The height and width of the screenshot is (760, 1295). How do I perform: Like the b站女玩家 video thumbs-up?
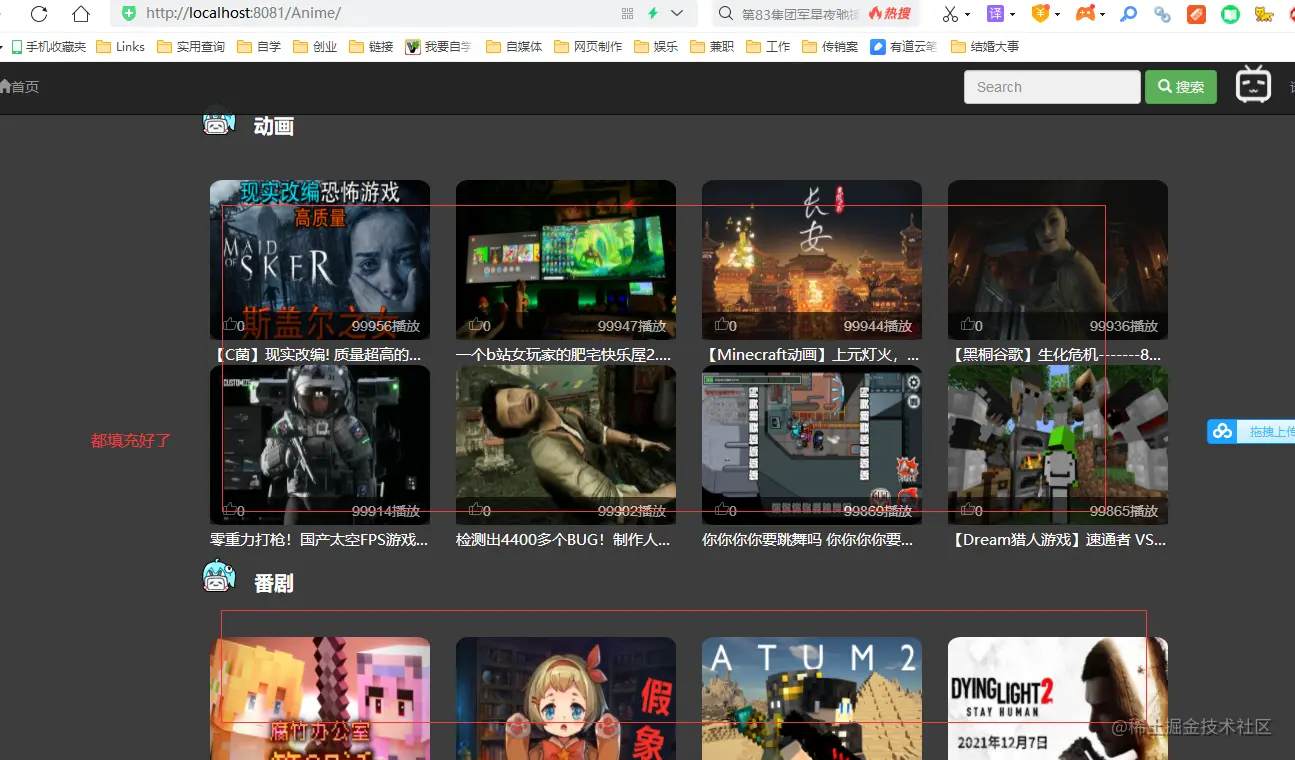click(476, 325)
